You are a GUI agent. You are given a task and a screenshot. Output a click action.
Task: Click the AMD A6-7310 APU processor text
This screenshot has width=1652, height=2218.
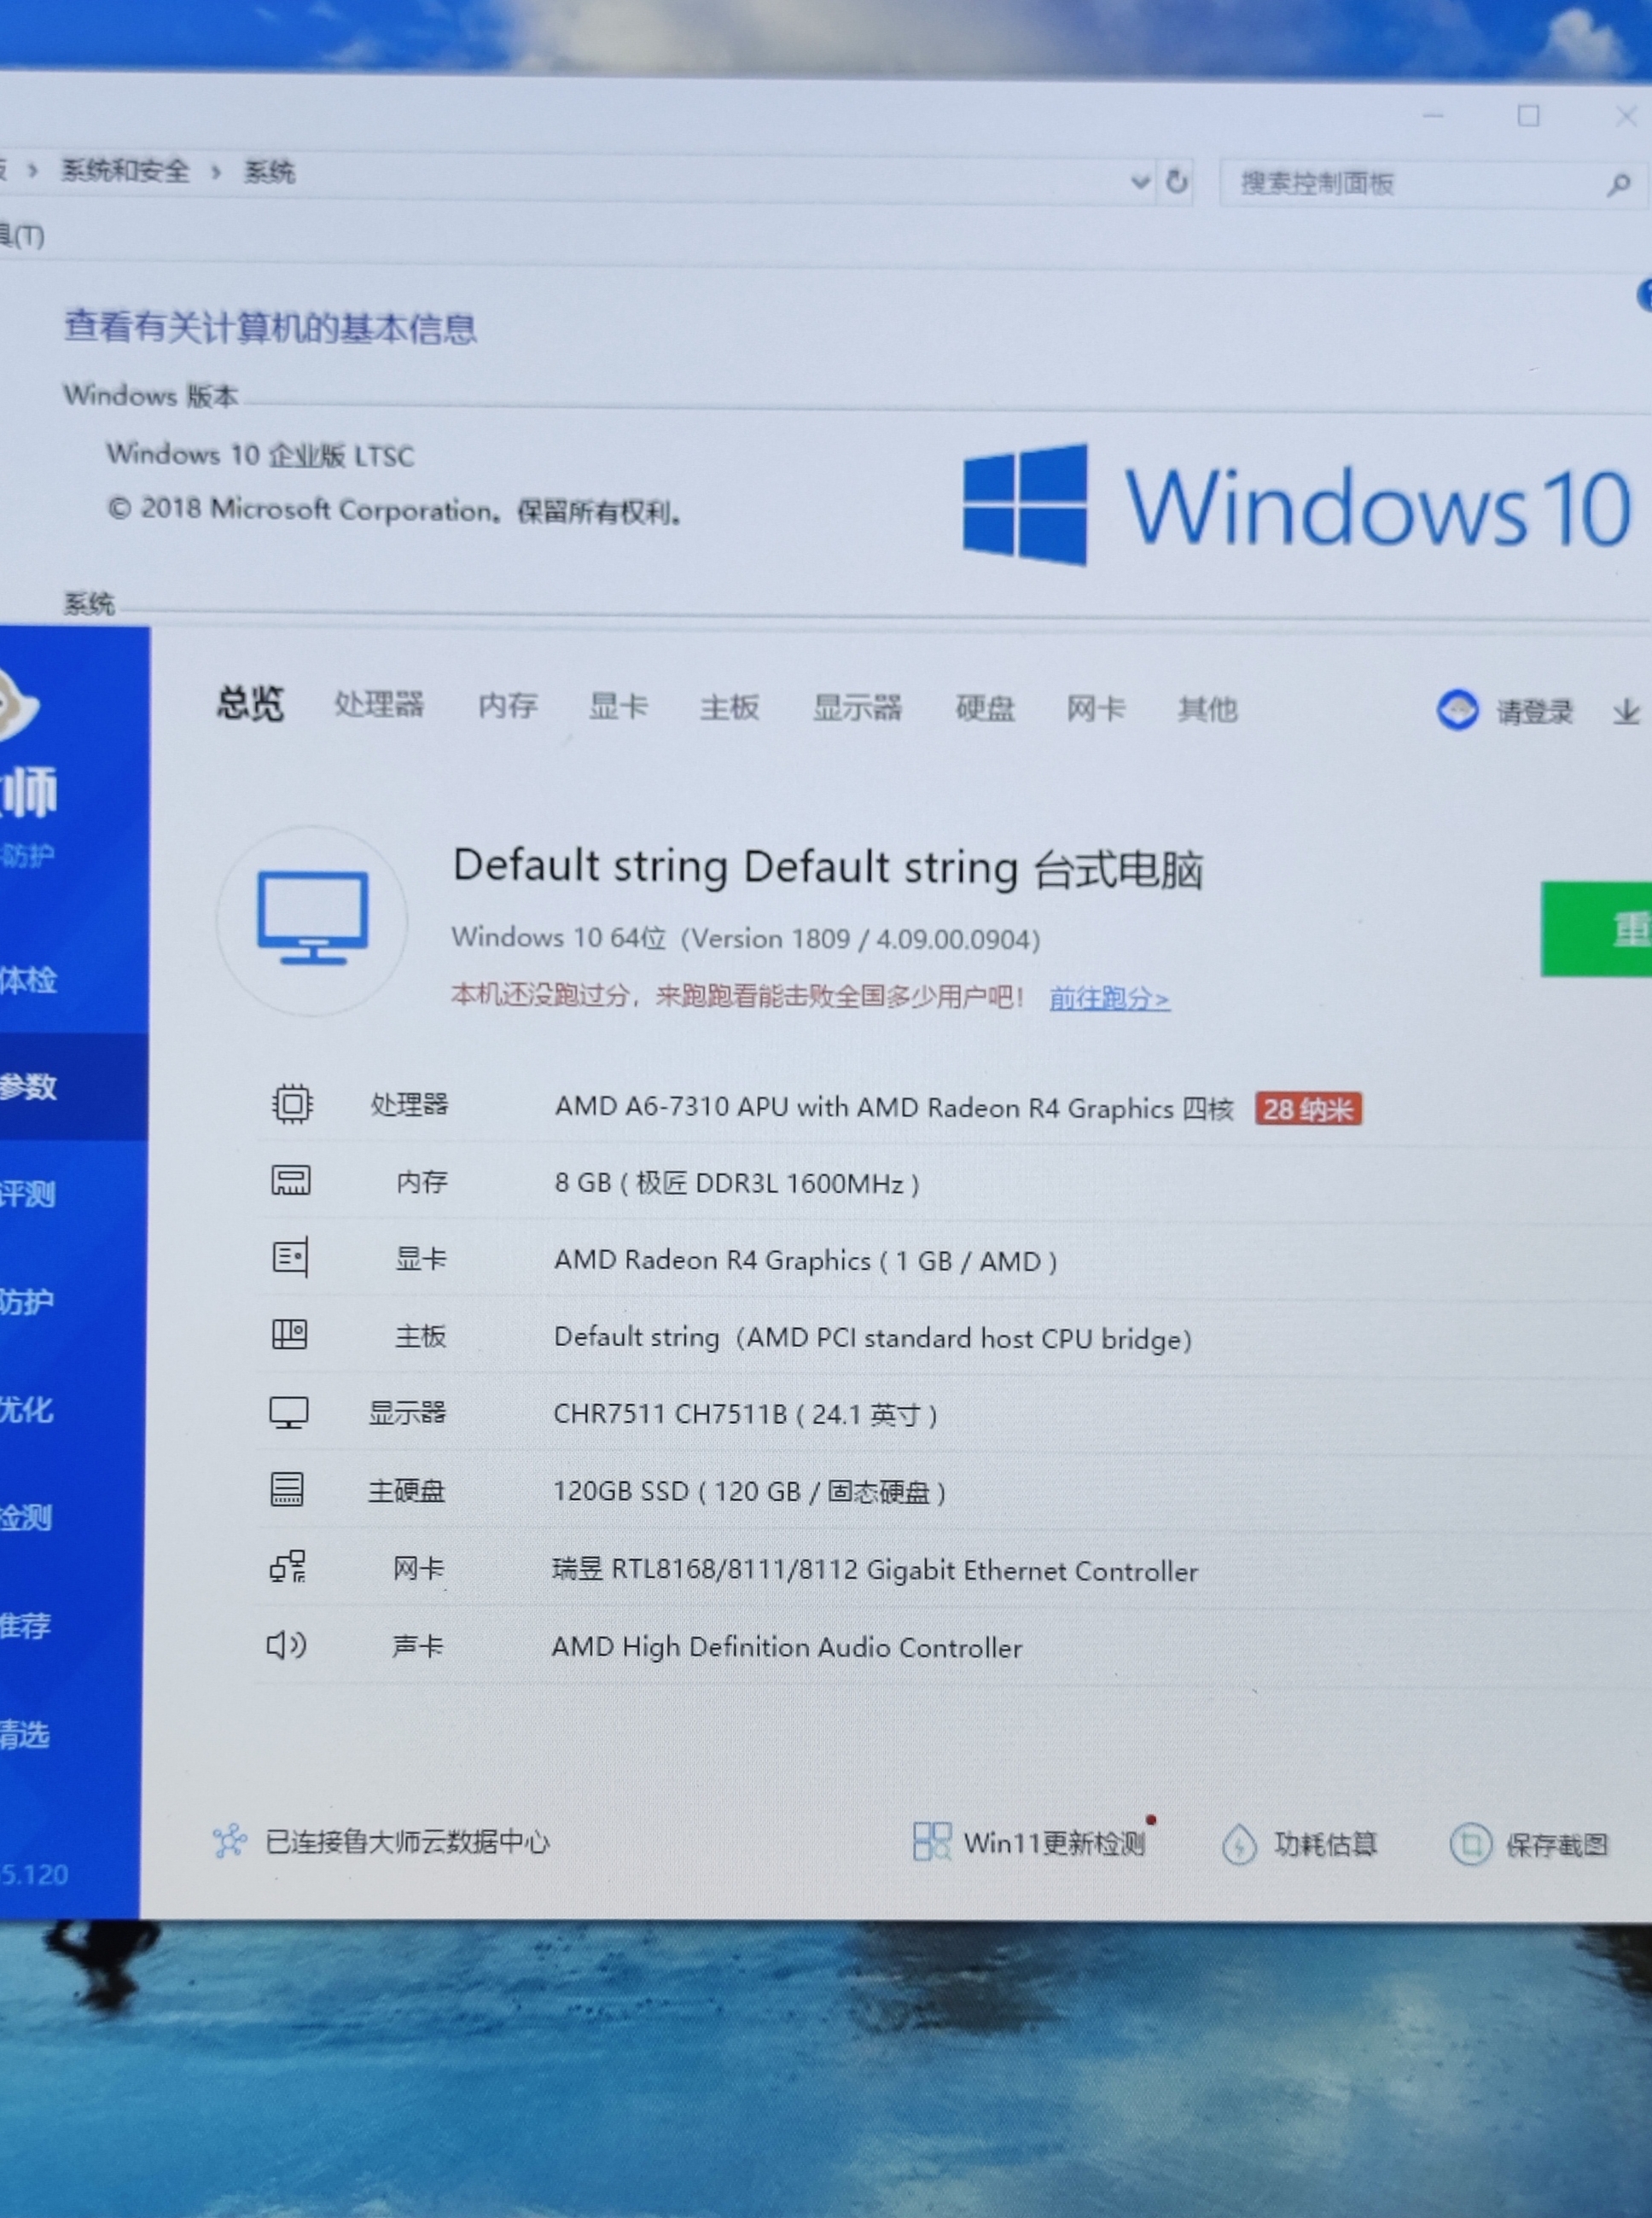895,1107
